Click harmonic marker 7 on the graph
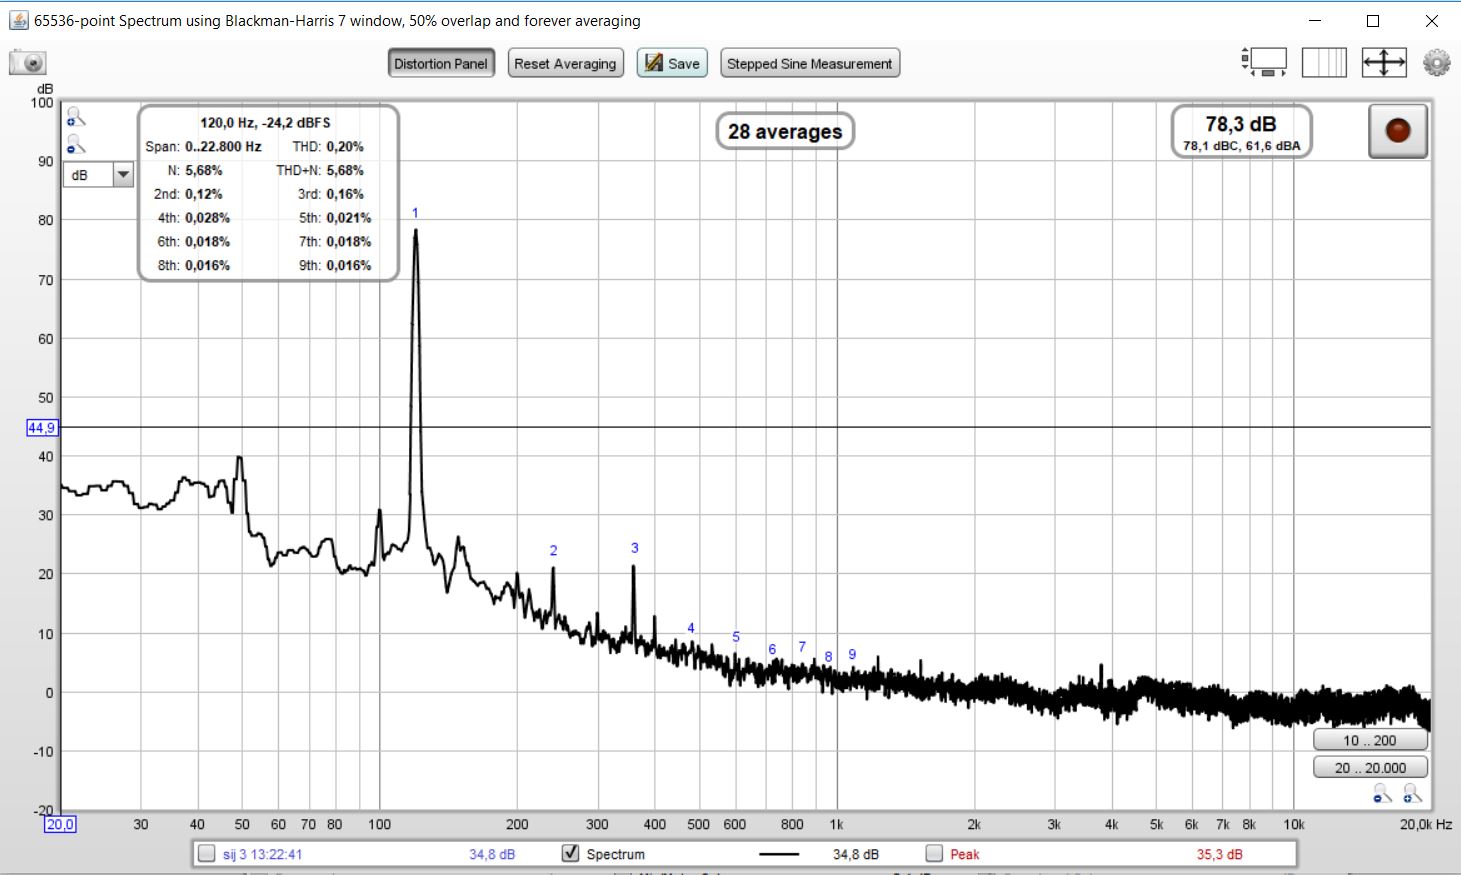1461x875 pixels. pyautogui.click(x=802, y=647)
